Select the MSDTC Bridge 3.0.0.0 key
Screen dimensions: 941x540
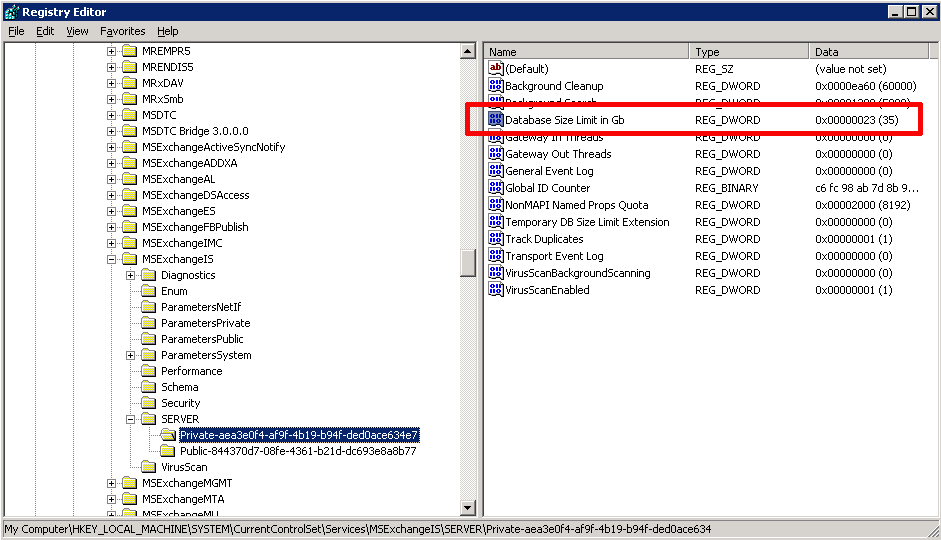coord(194,131)
